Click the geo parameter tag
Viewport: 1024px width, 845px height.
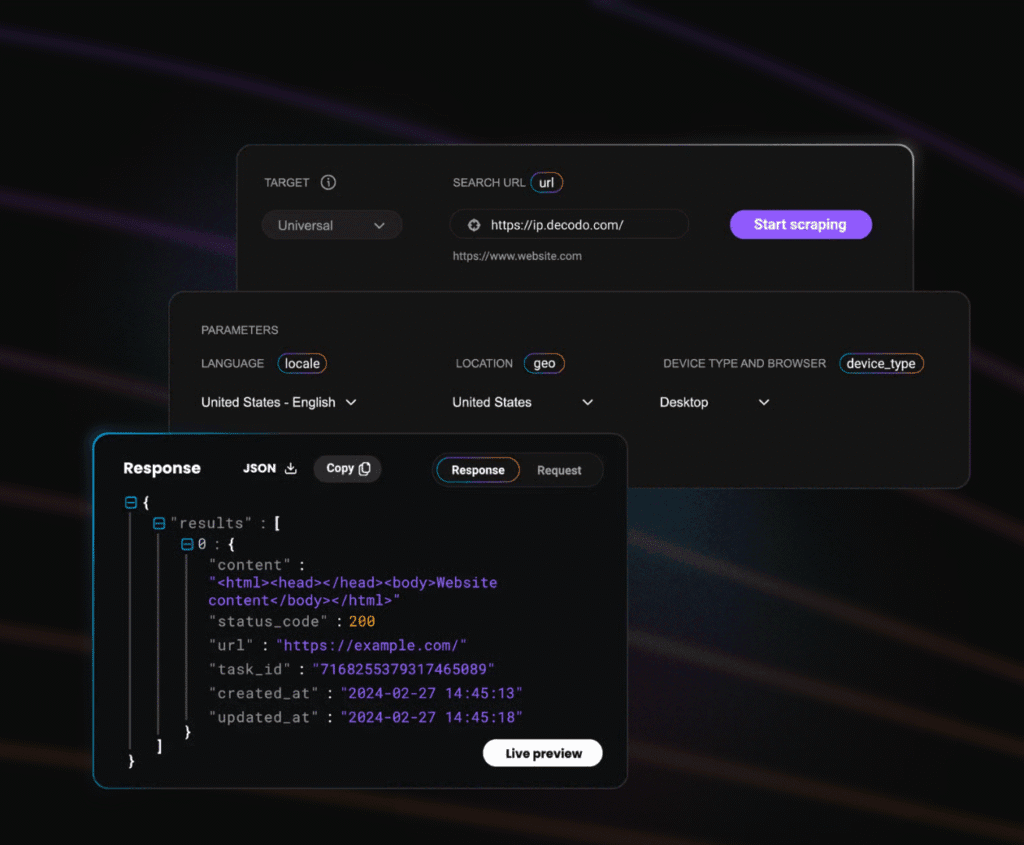coord(544,364)
